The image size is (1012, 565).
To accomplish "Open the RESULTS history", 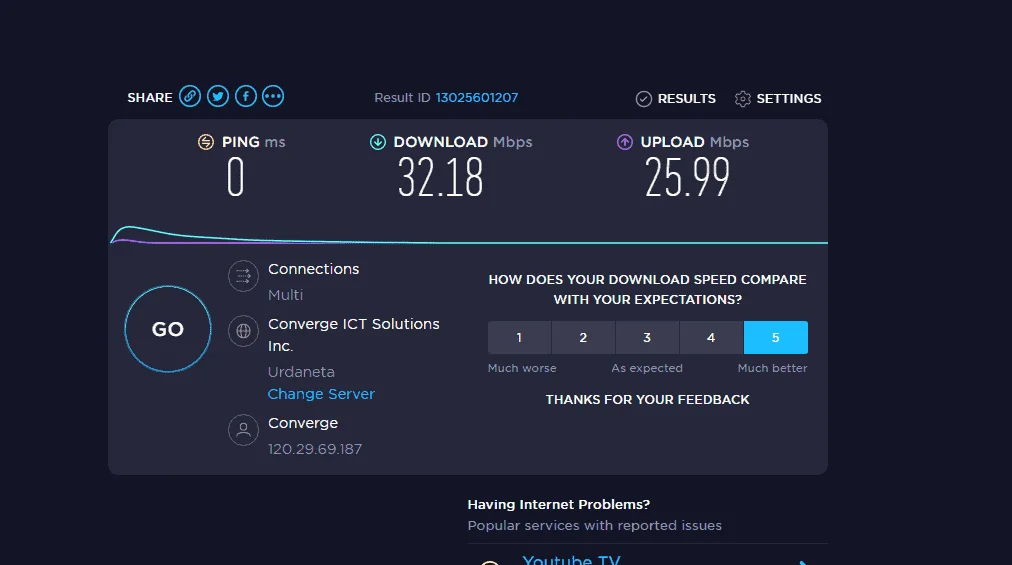I will tap(676, 99).
